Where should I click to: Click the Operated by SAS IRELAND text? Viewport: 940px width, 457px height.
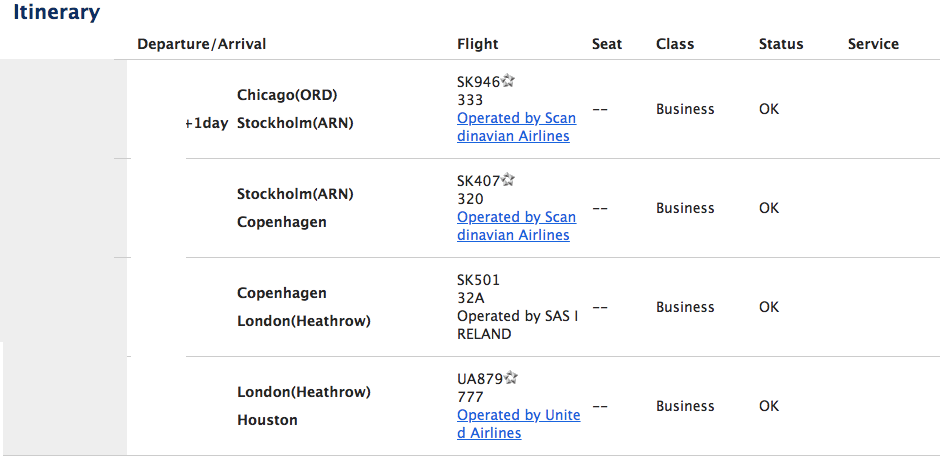(517, 325)
